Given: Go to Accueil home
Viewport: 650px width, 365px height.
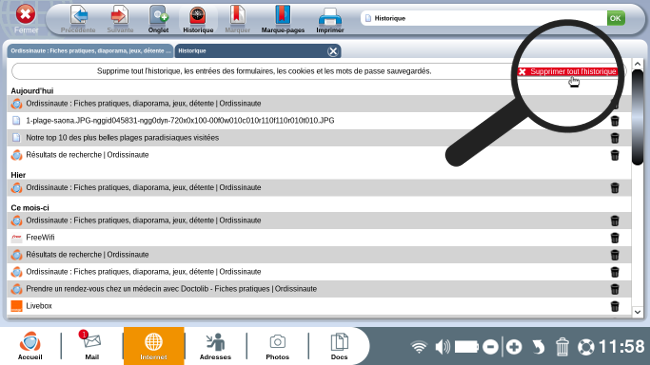Looking at the screenshot, I should [30, 345].
